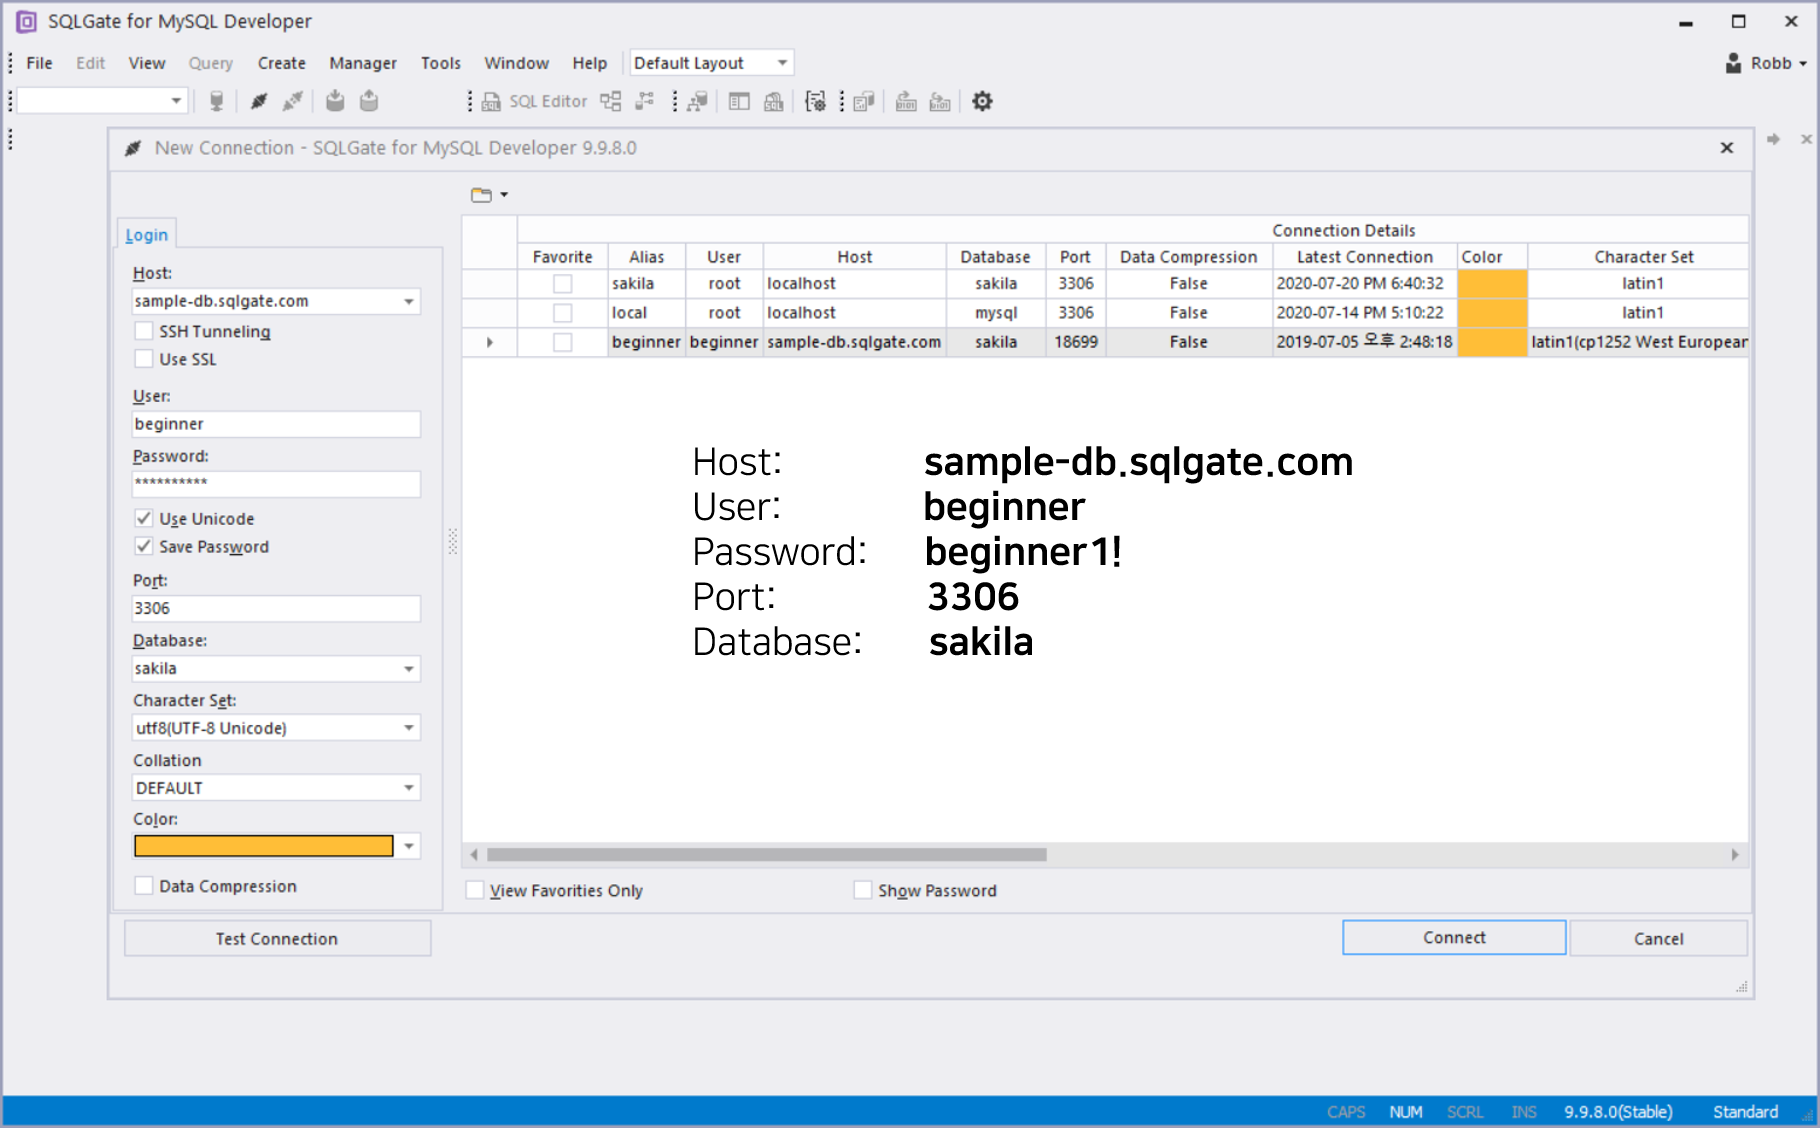Open the Create menu
Viewport: 1820px width, 1128px height.
282,63
